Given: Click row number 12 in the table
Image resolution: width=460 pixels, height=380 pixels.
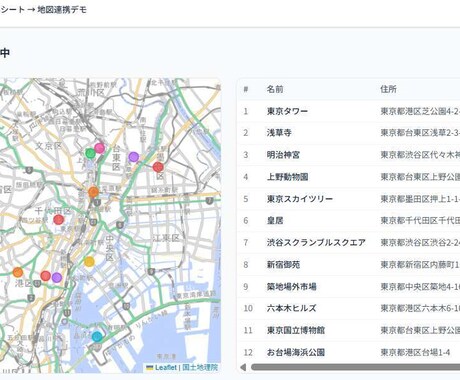Looking at the screenshot, I should tap(247, 352).
